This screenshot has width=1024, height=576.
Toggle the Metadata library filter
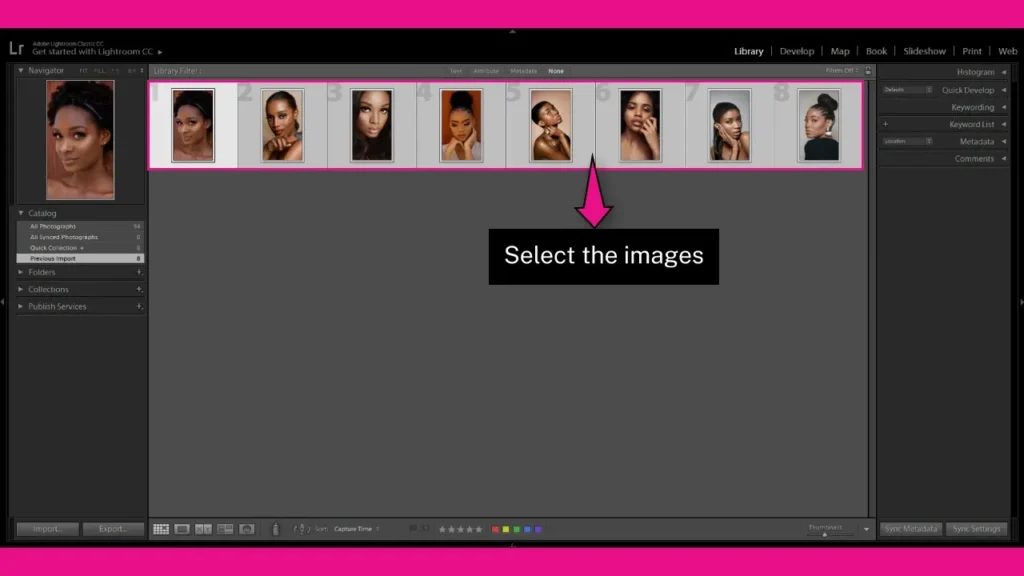[x=523, y=71]
